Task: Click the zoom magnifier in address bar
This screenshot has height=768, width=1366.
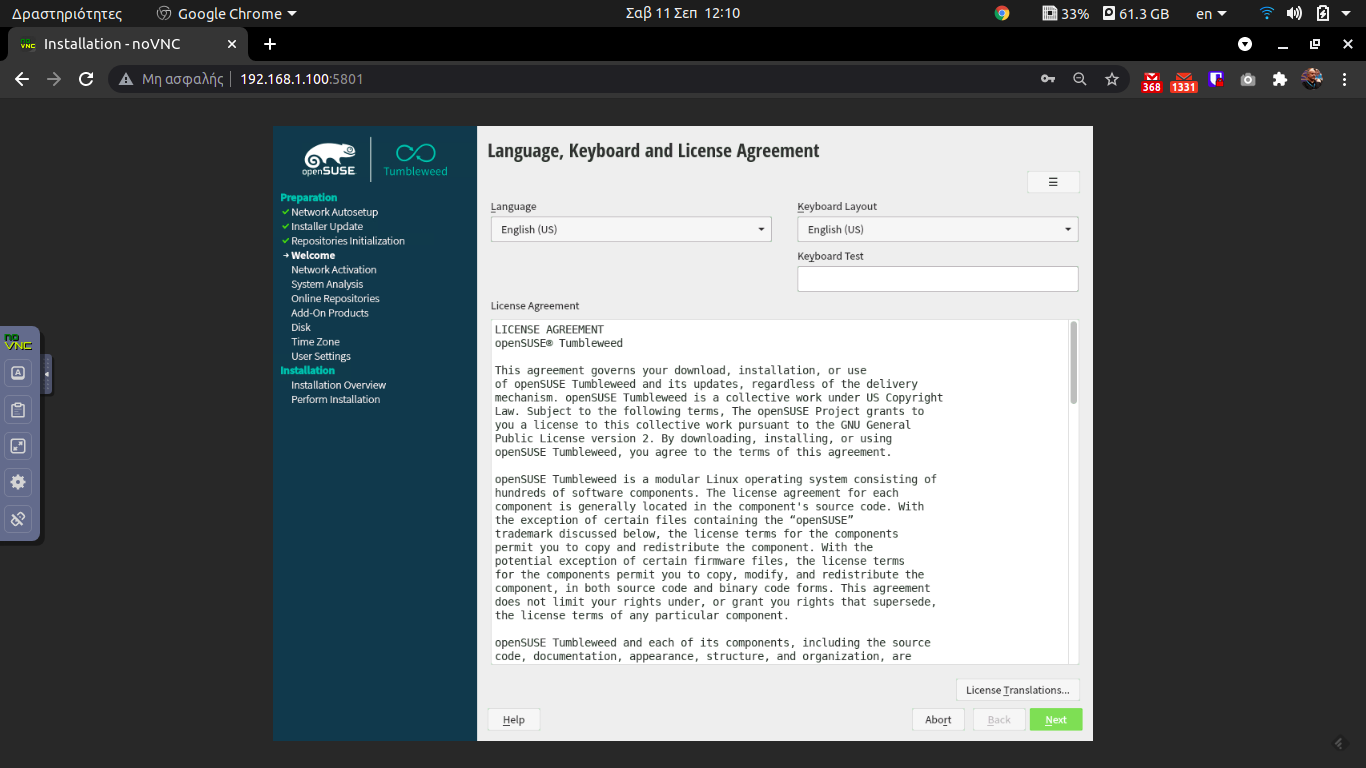Action: coord(1080,79)
